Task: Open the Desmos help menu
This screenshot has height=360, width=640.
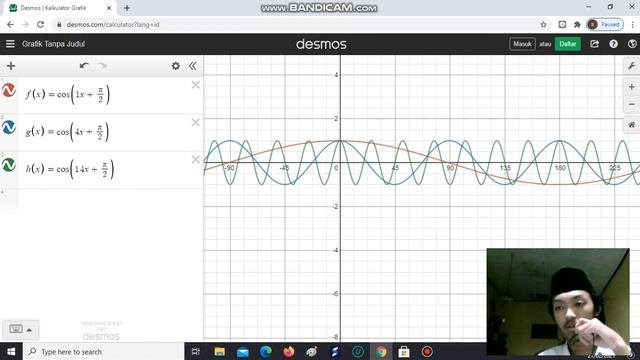Action: click(613, 44)
